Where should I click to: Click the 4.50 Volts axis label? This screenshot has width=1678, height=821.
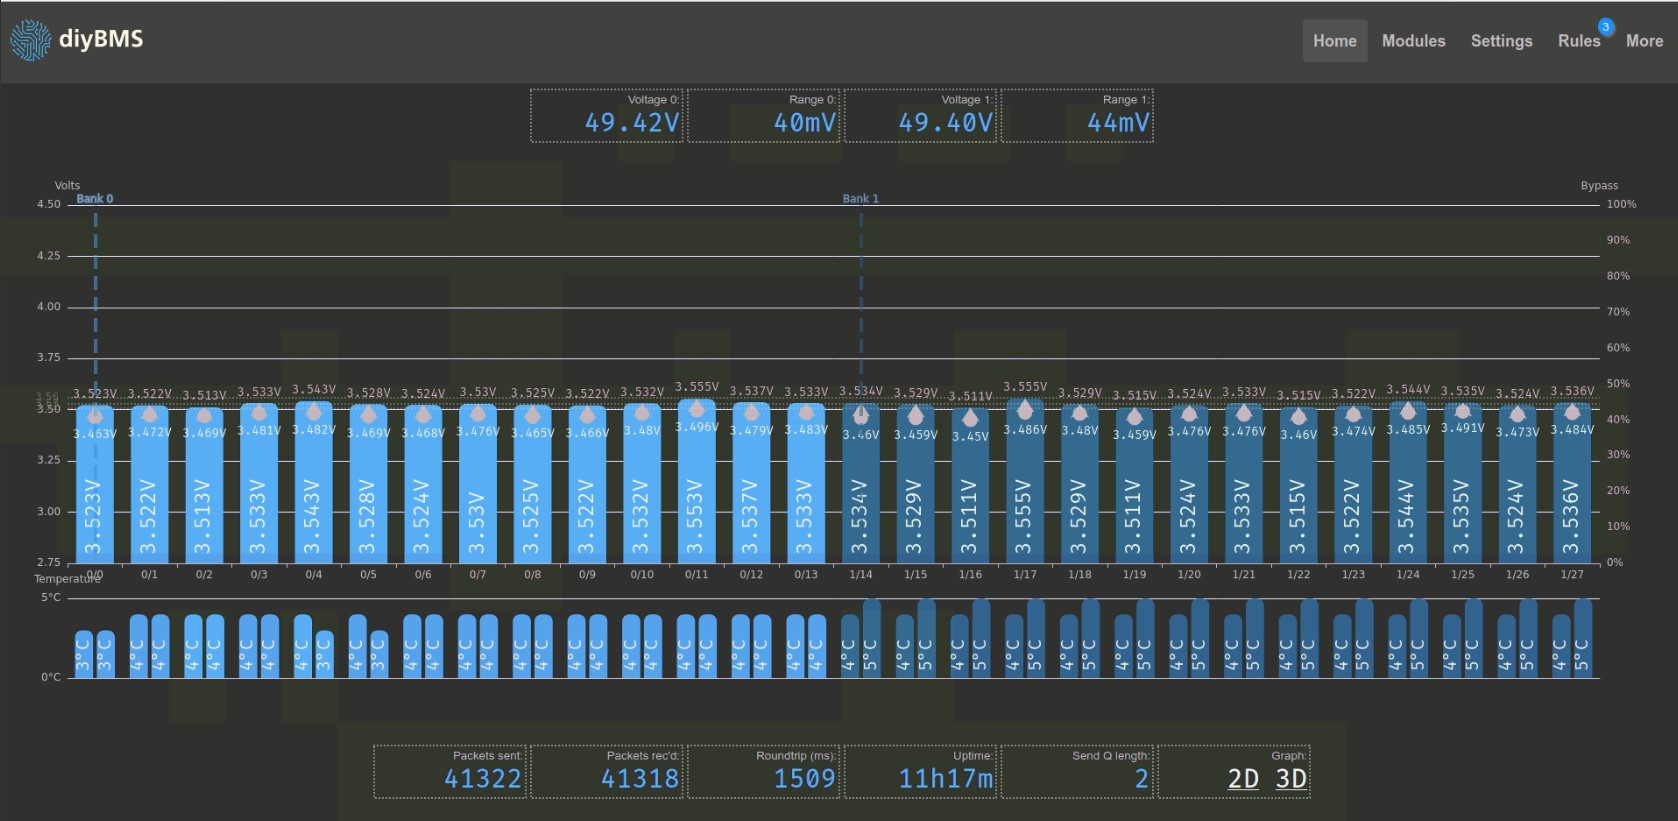pos(49,204)
